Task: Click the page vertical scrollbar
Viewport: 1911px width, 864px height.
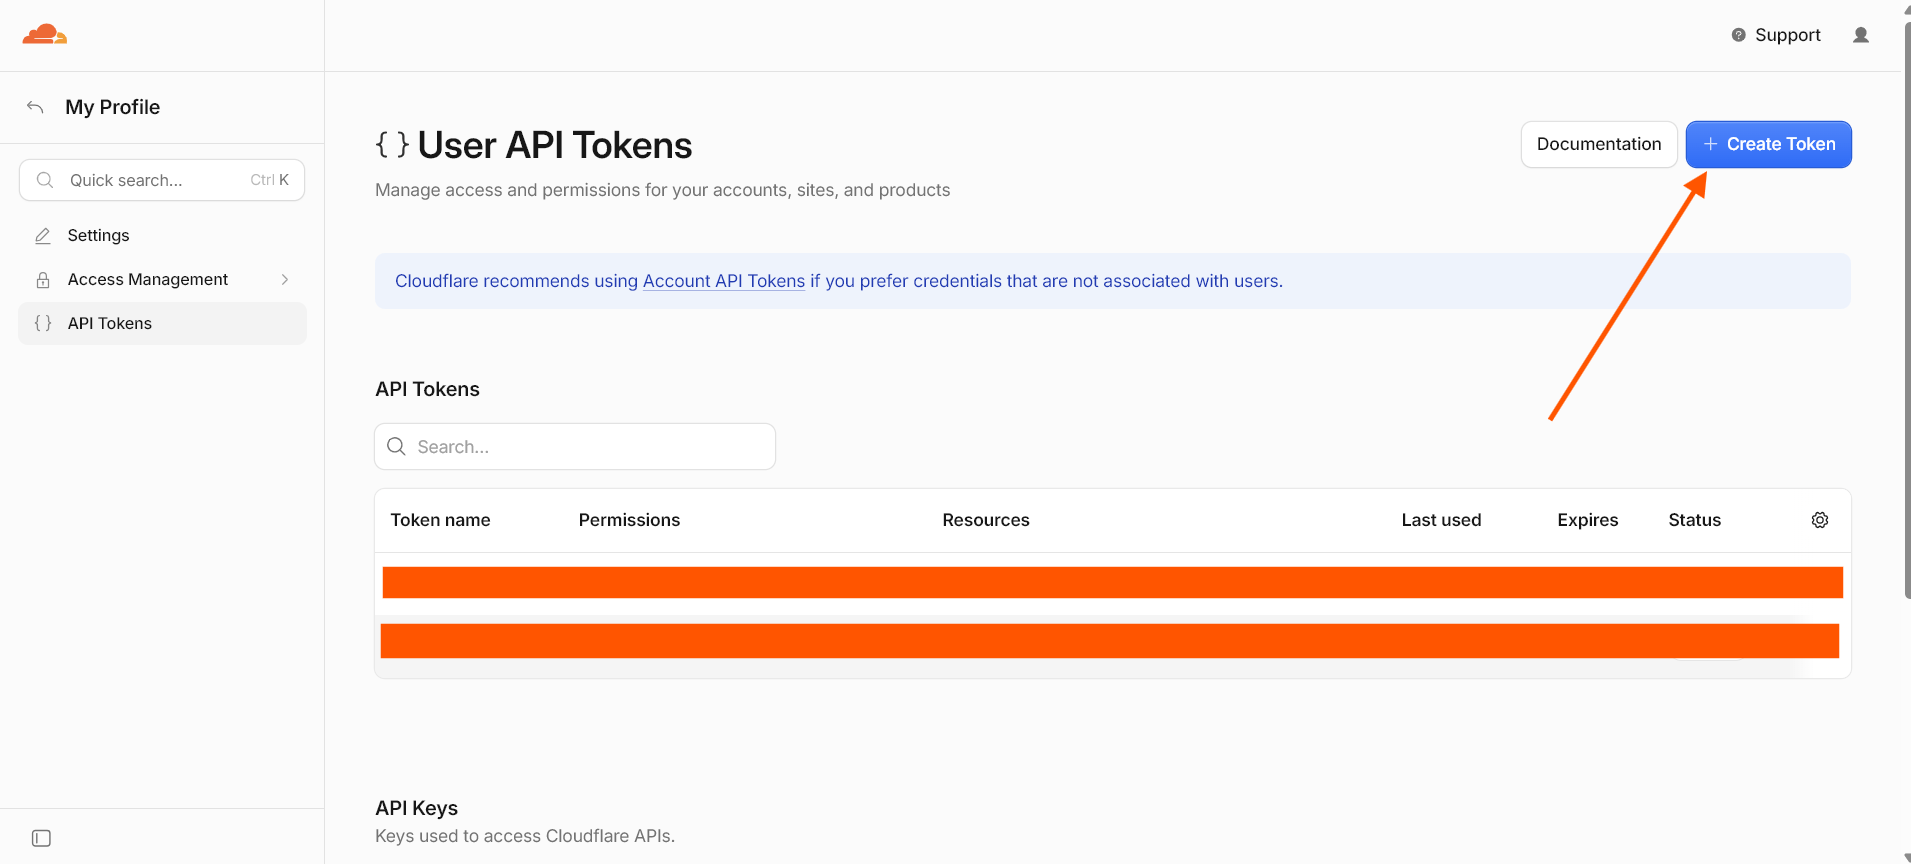Action: 1907,310
